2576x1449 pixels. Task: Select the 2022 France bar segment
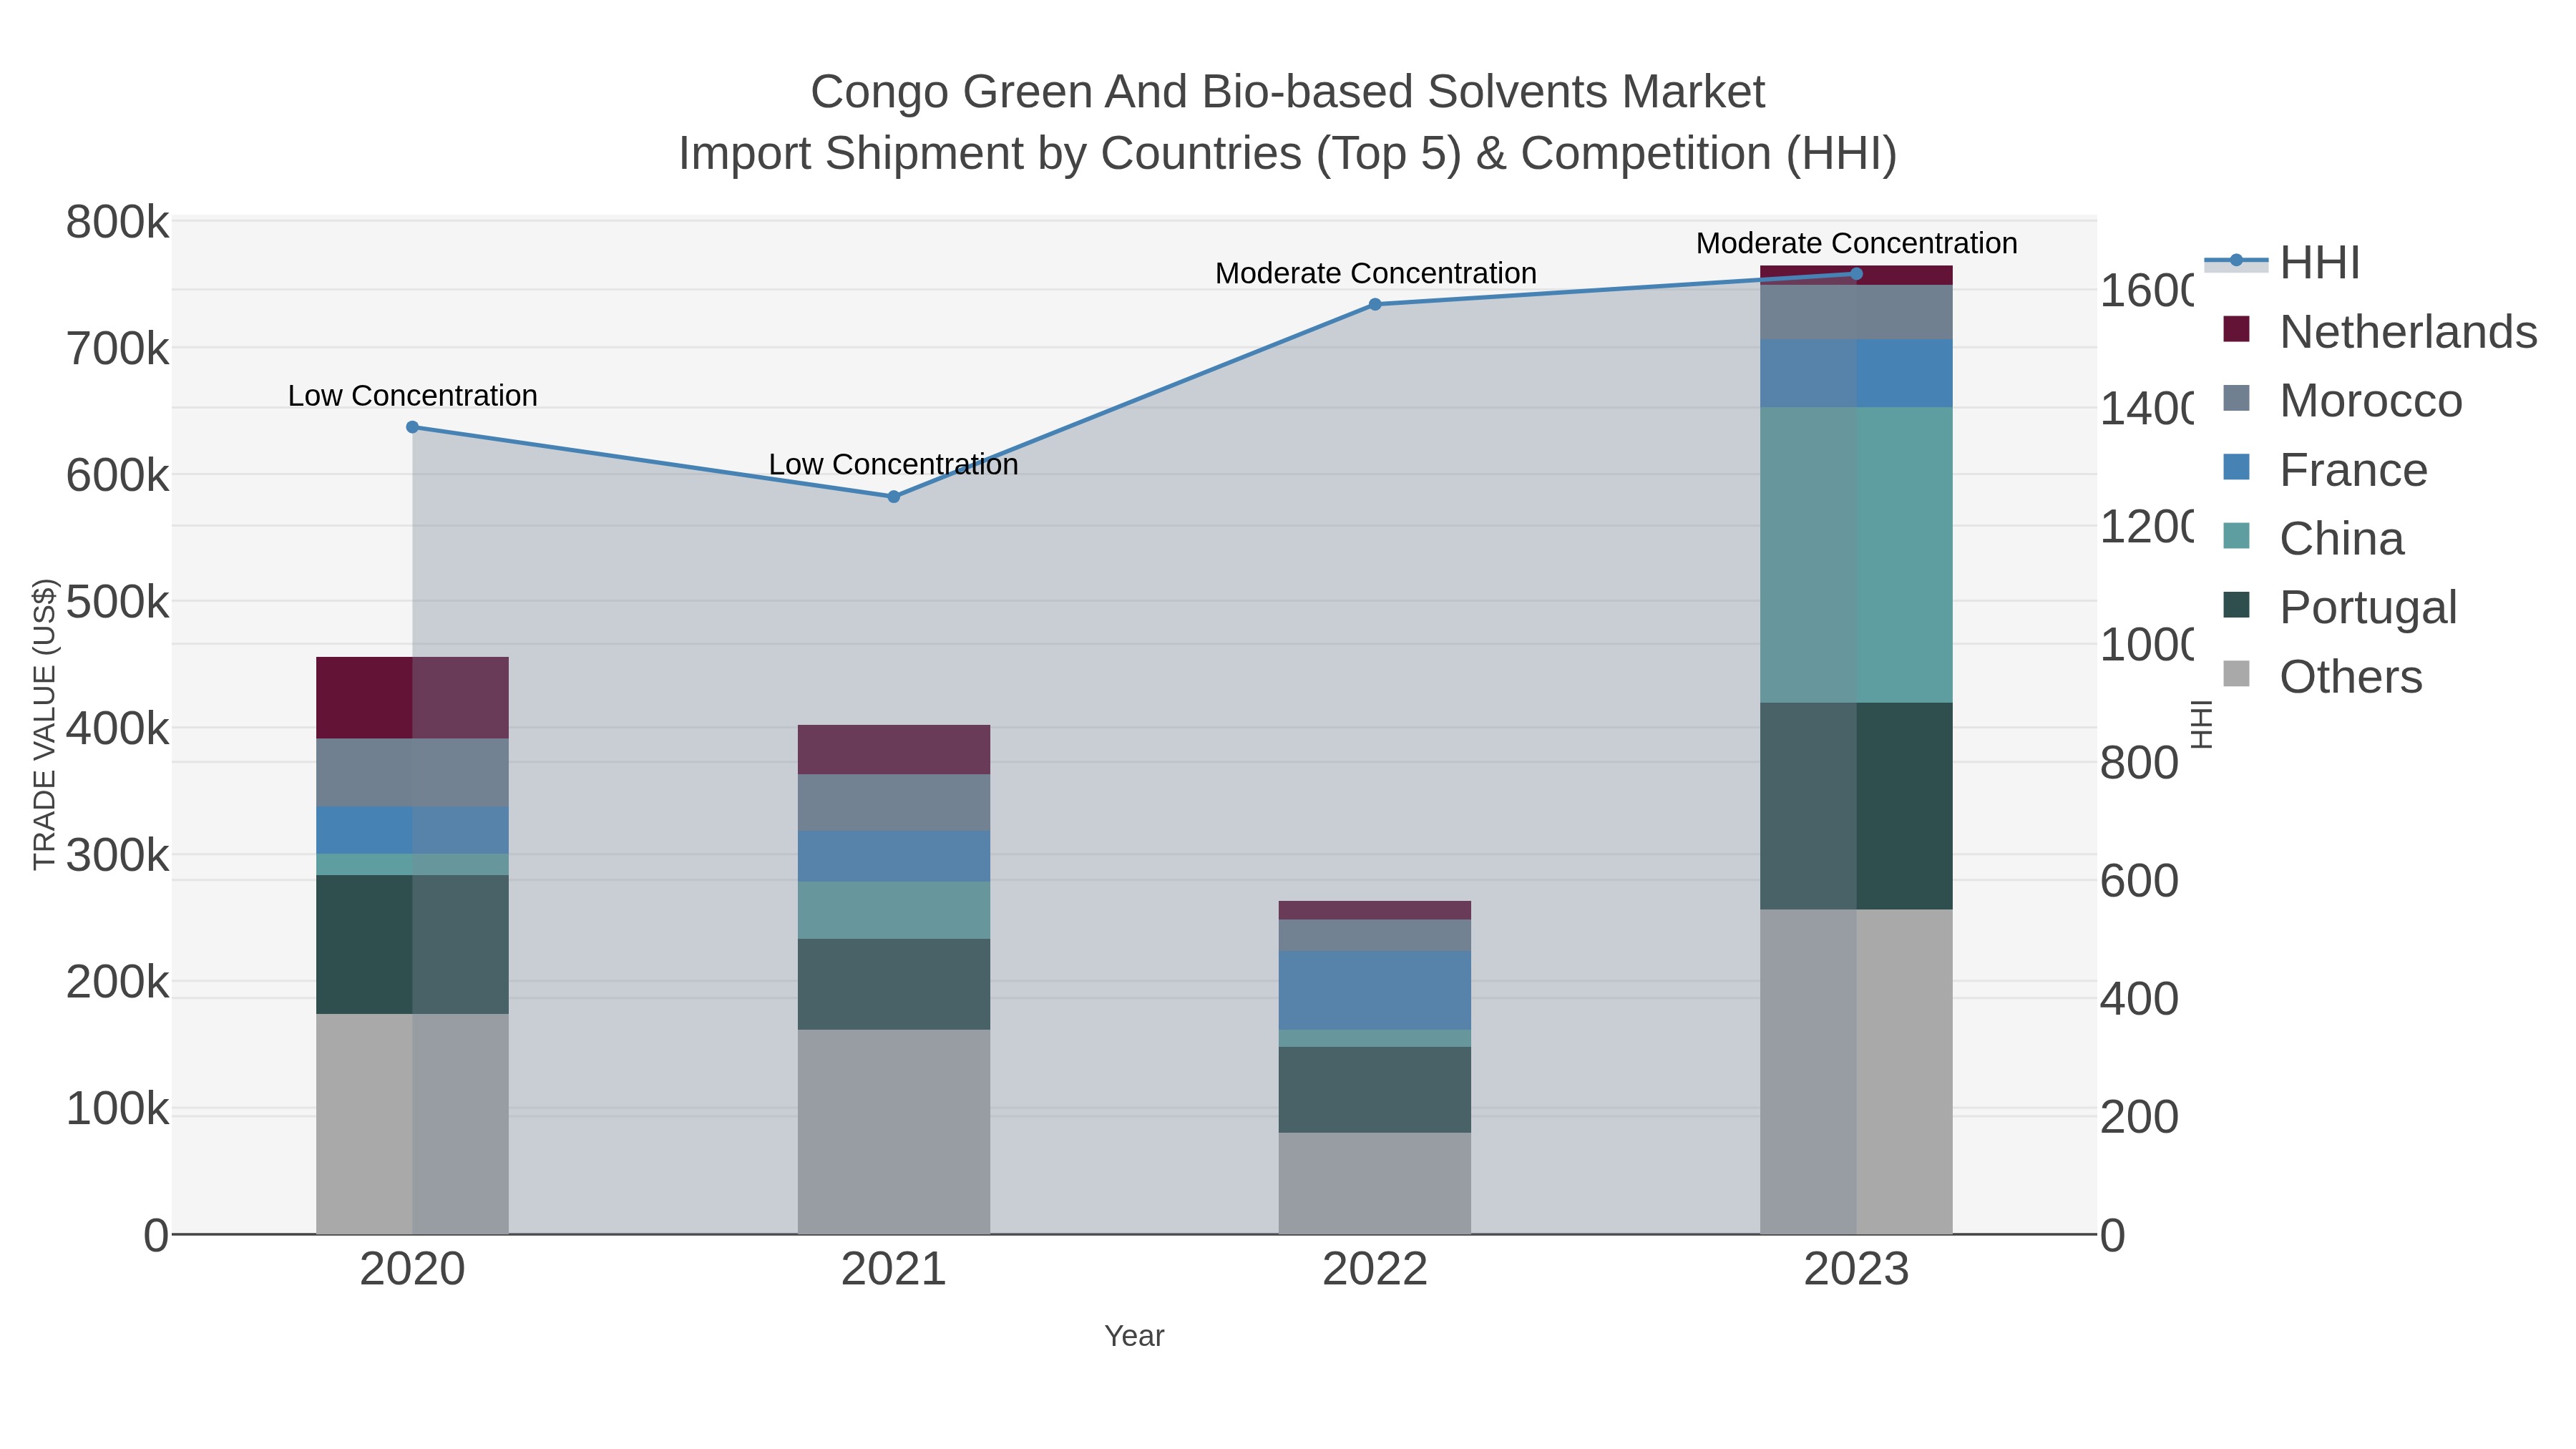tap(1375, 990)
